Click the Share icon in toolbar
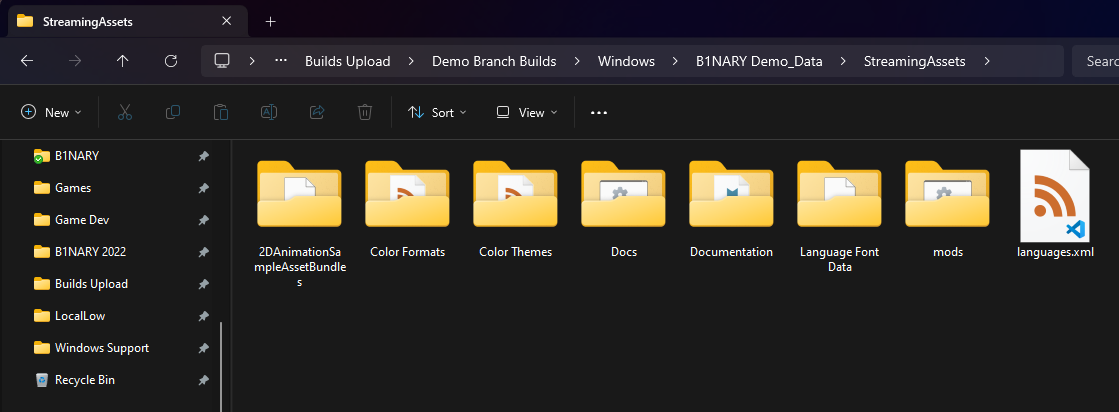 [x=317, y=112]
